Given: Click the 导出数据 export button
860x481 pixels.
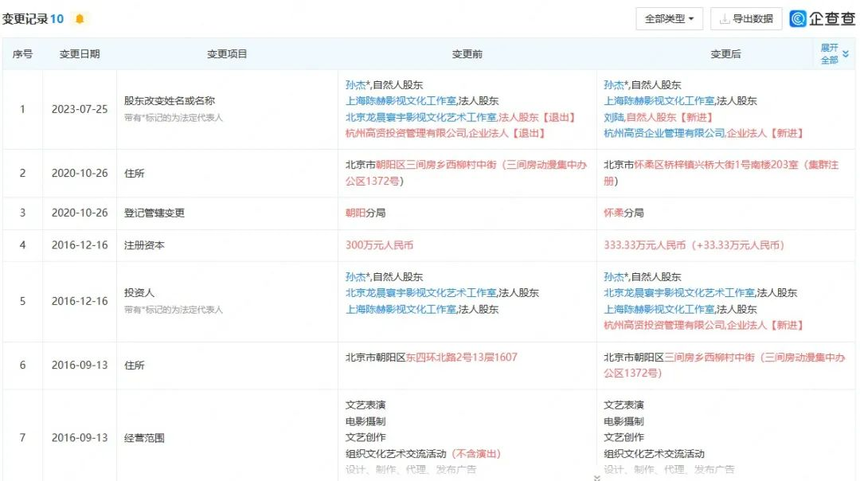Looking at the screenshot, I should pyautogui.click(x=746, y=19).
